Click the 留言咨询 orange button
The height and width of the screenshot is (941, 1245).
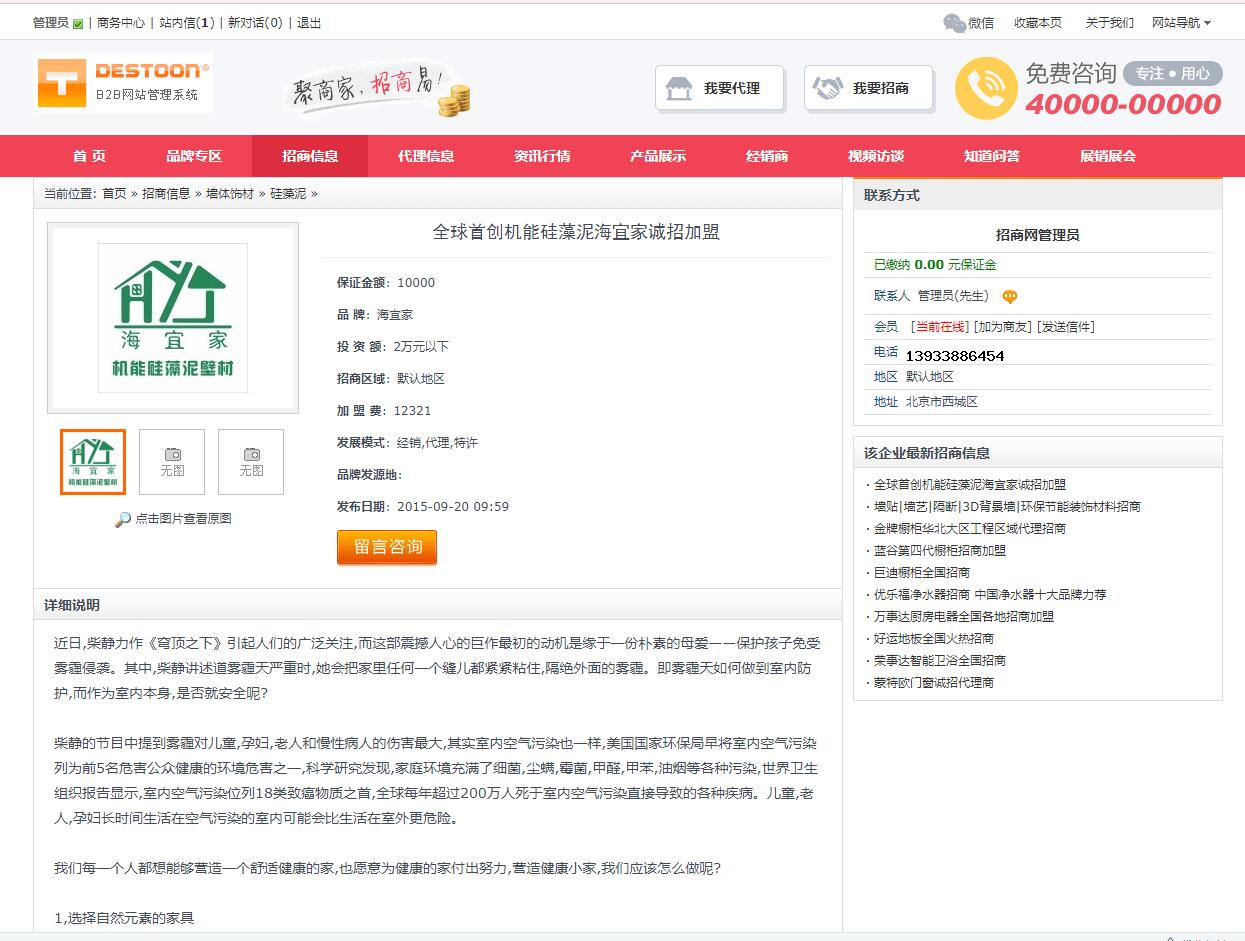coord(387,547)
